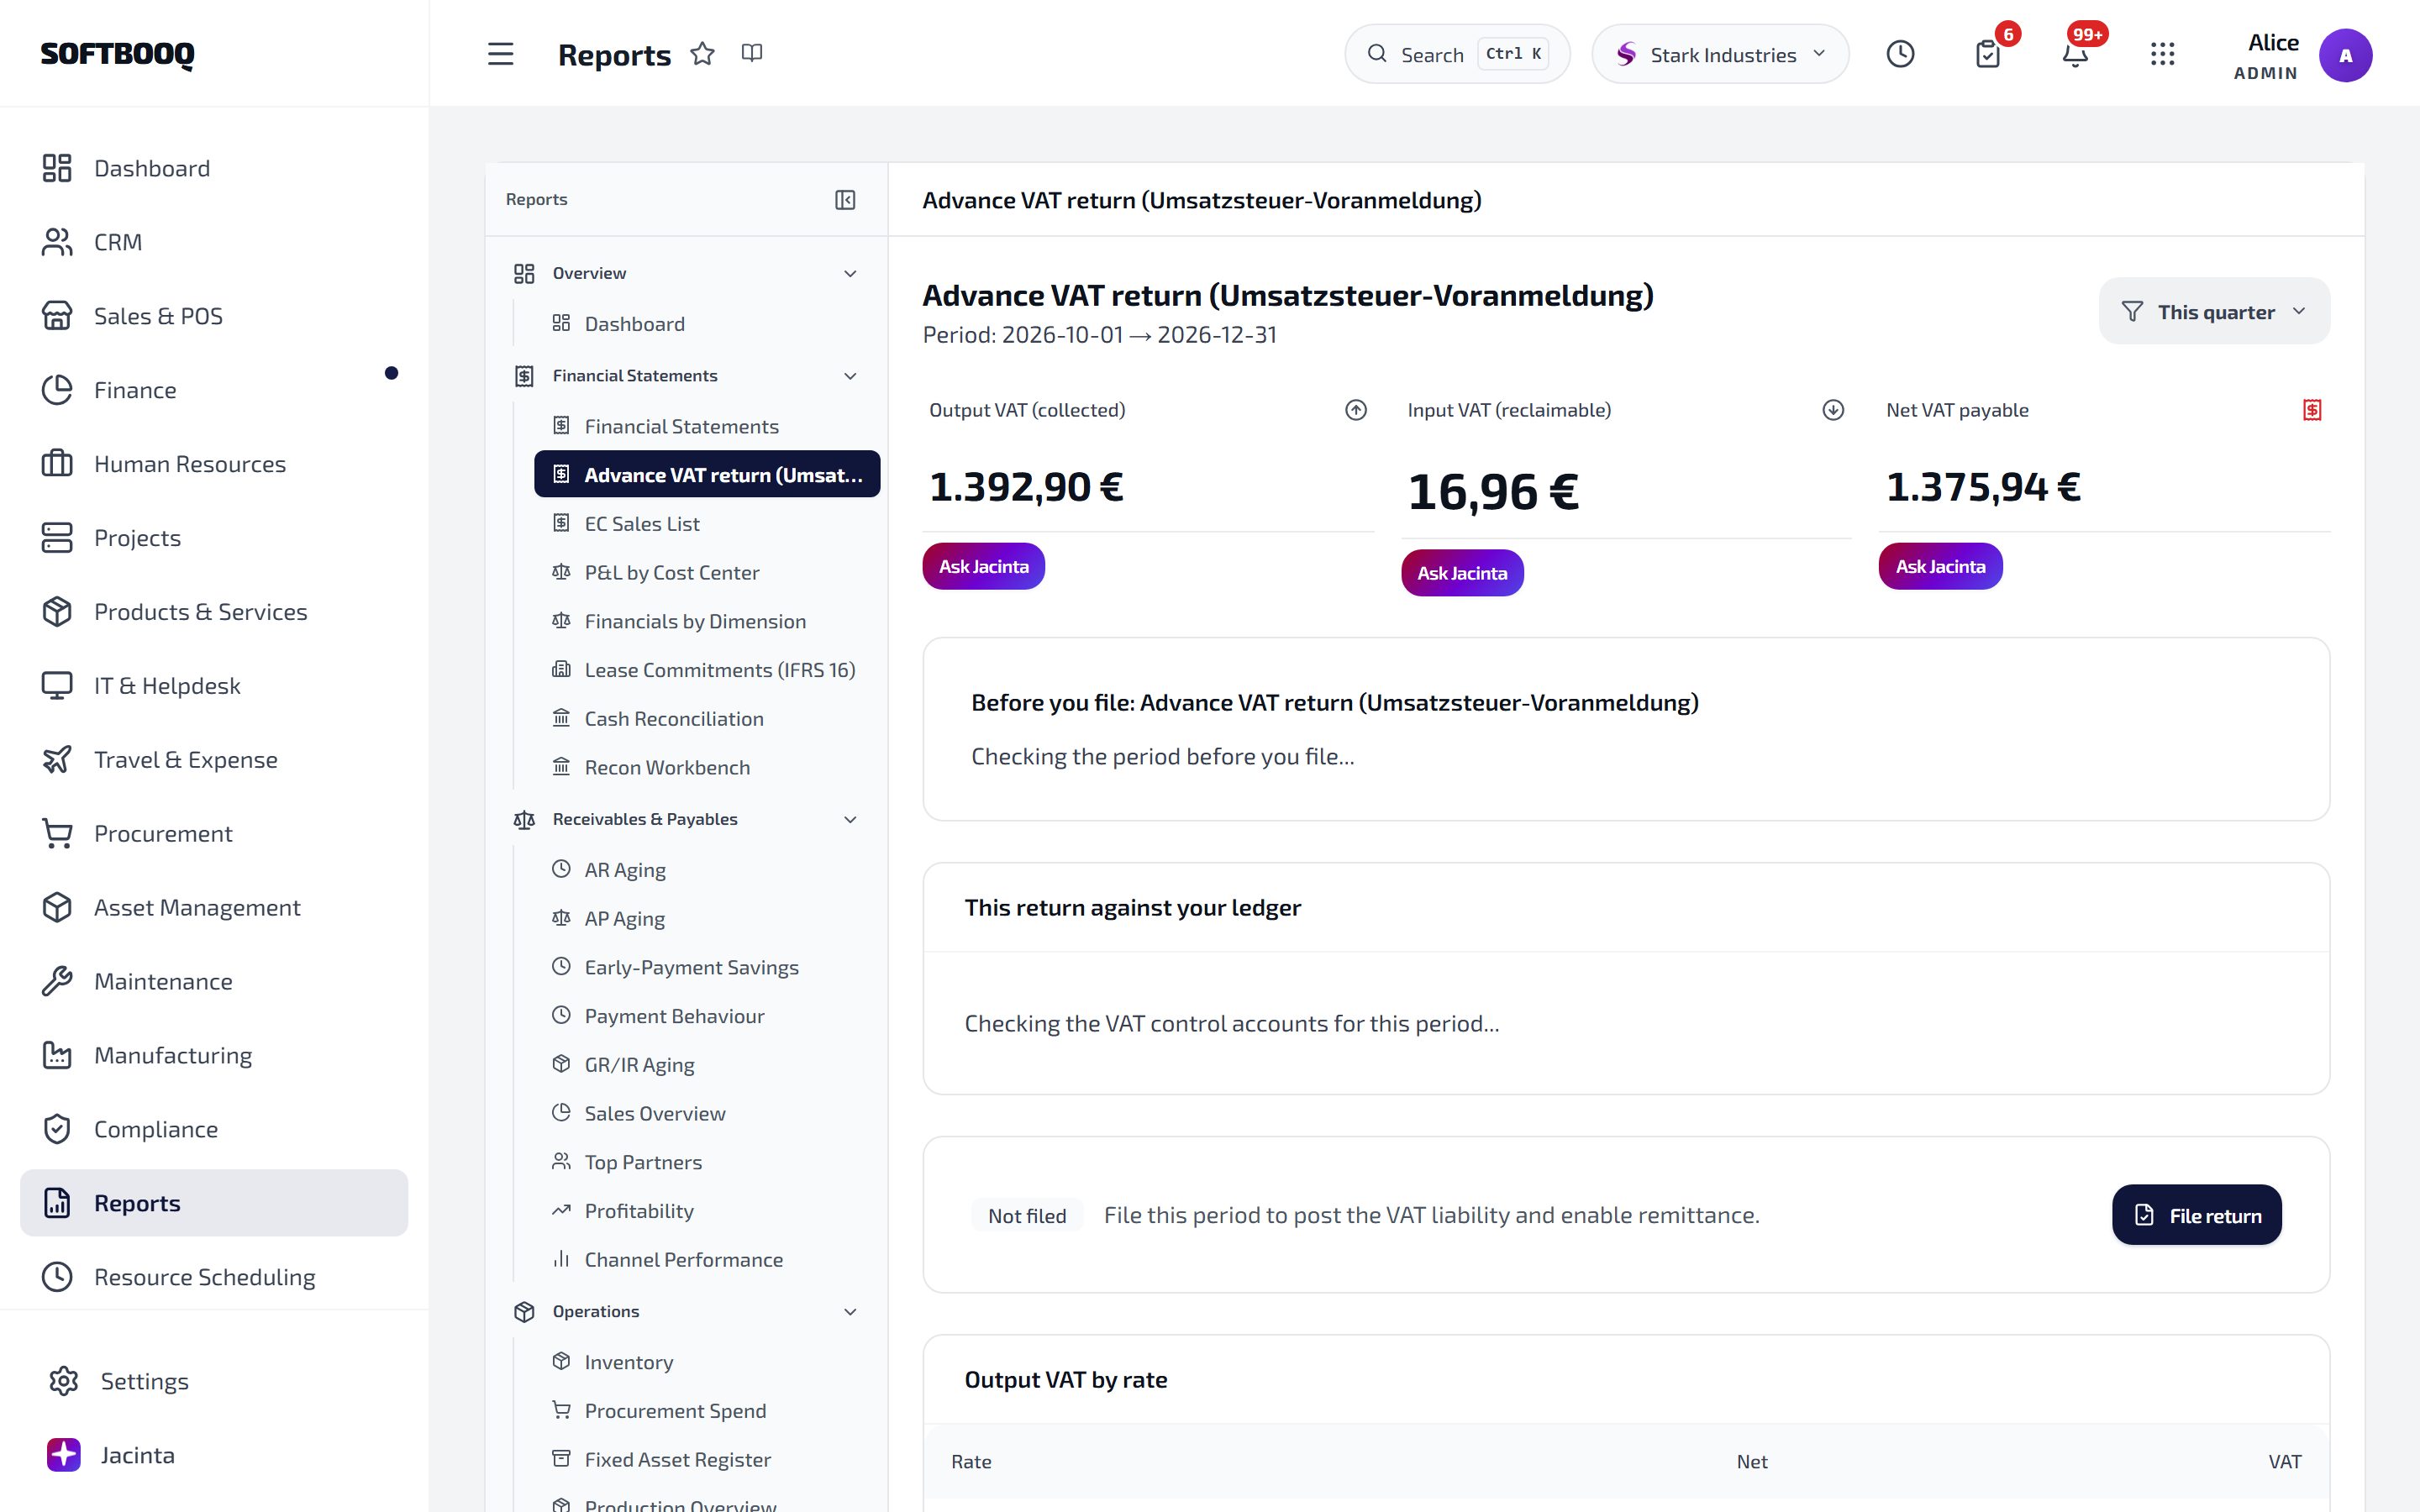The image size is (2420, 1512).
Task: Open the recent activity clock icon
Action: point(1900,54)
